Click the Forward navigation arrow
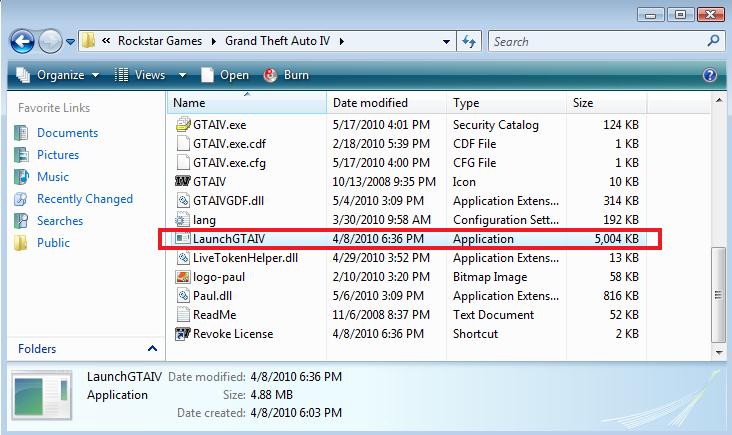Viewport: 732px width, 435px height. point(50,42)
